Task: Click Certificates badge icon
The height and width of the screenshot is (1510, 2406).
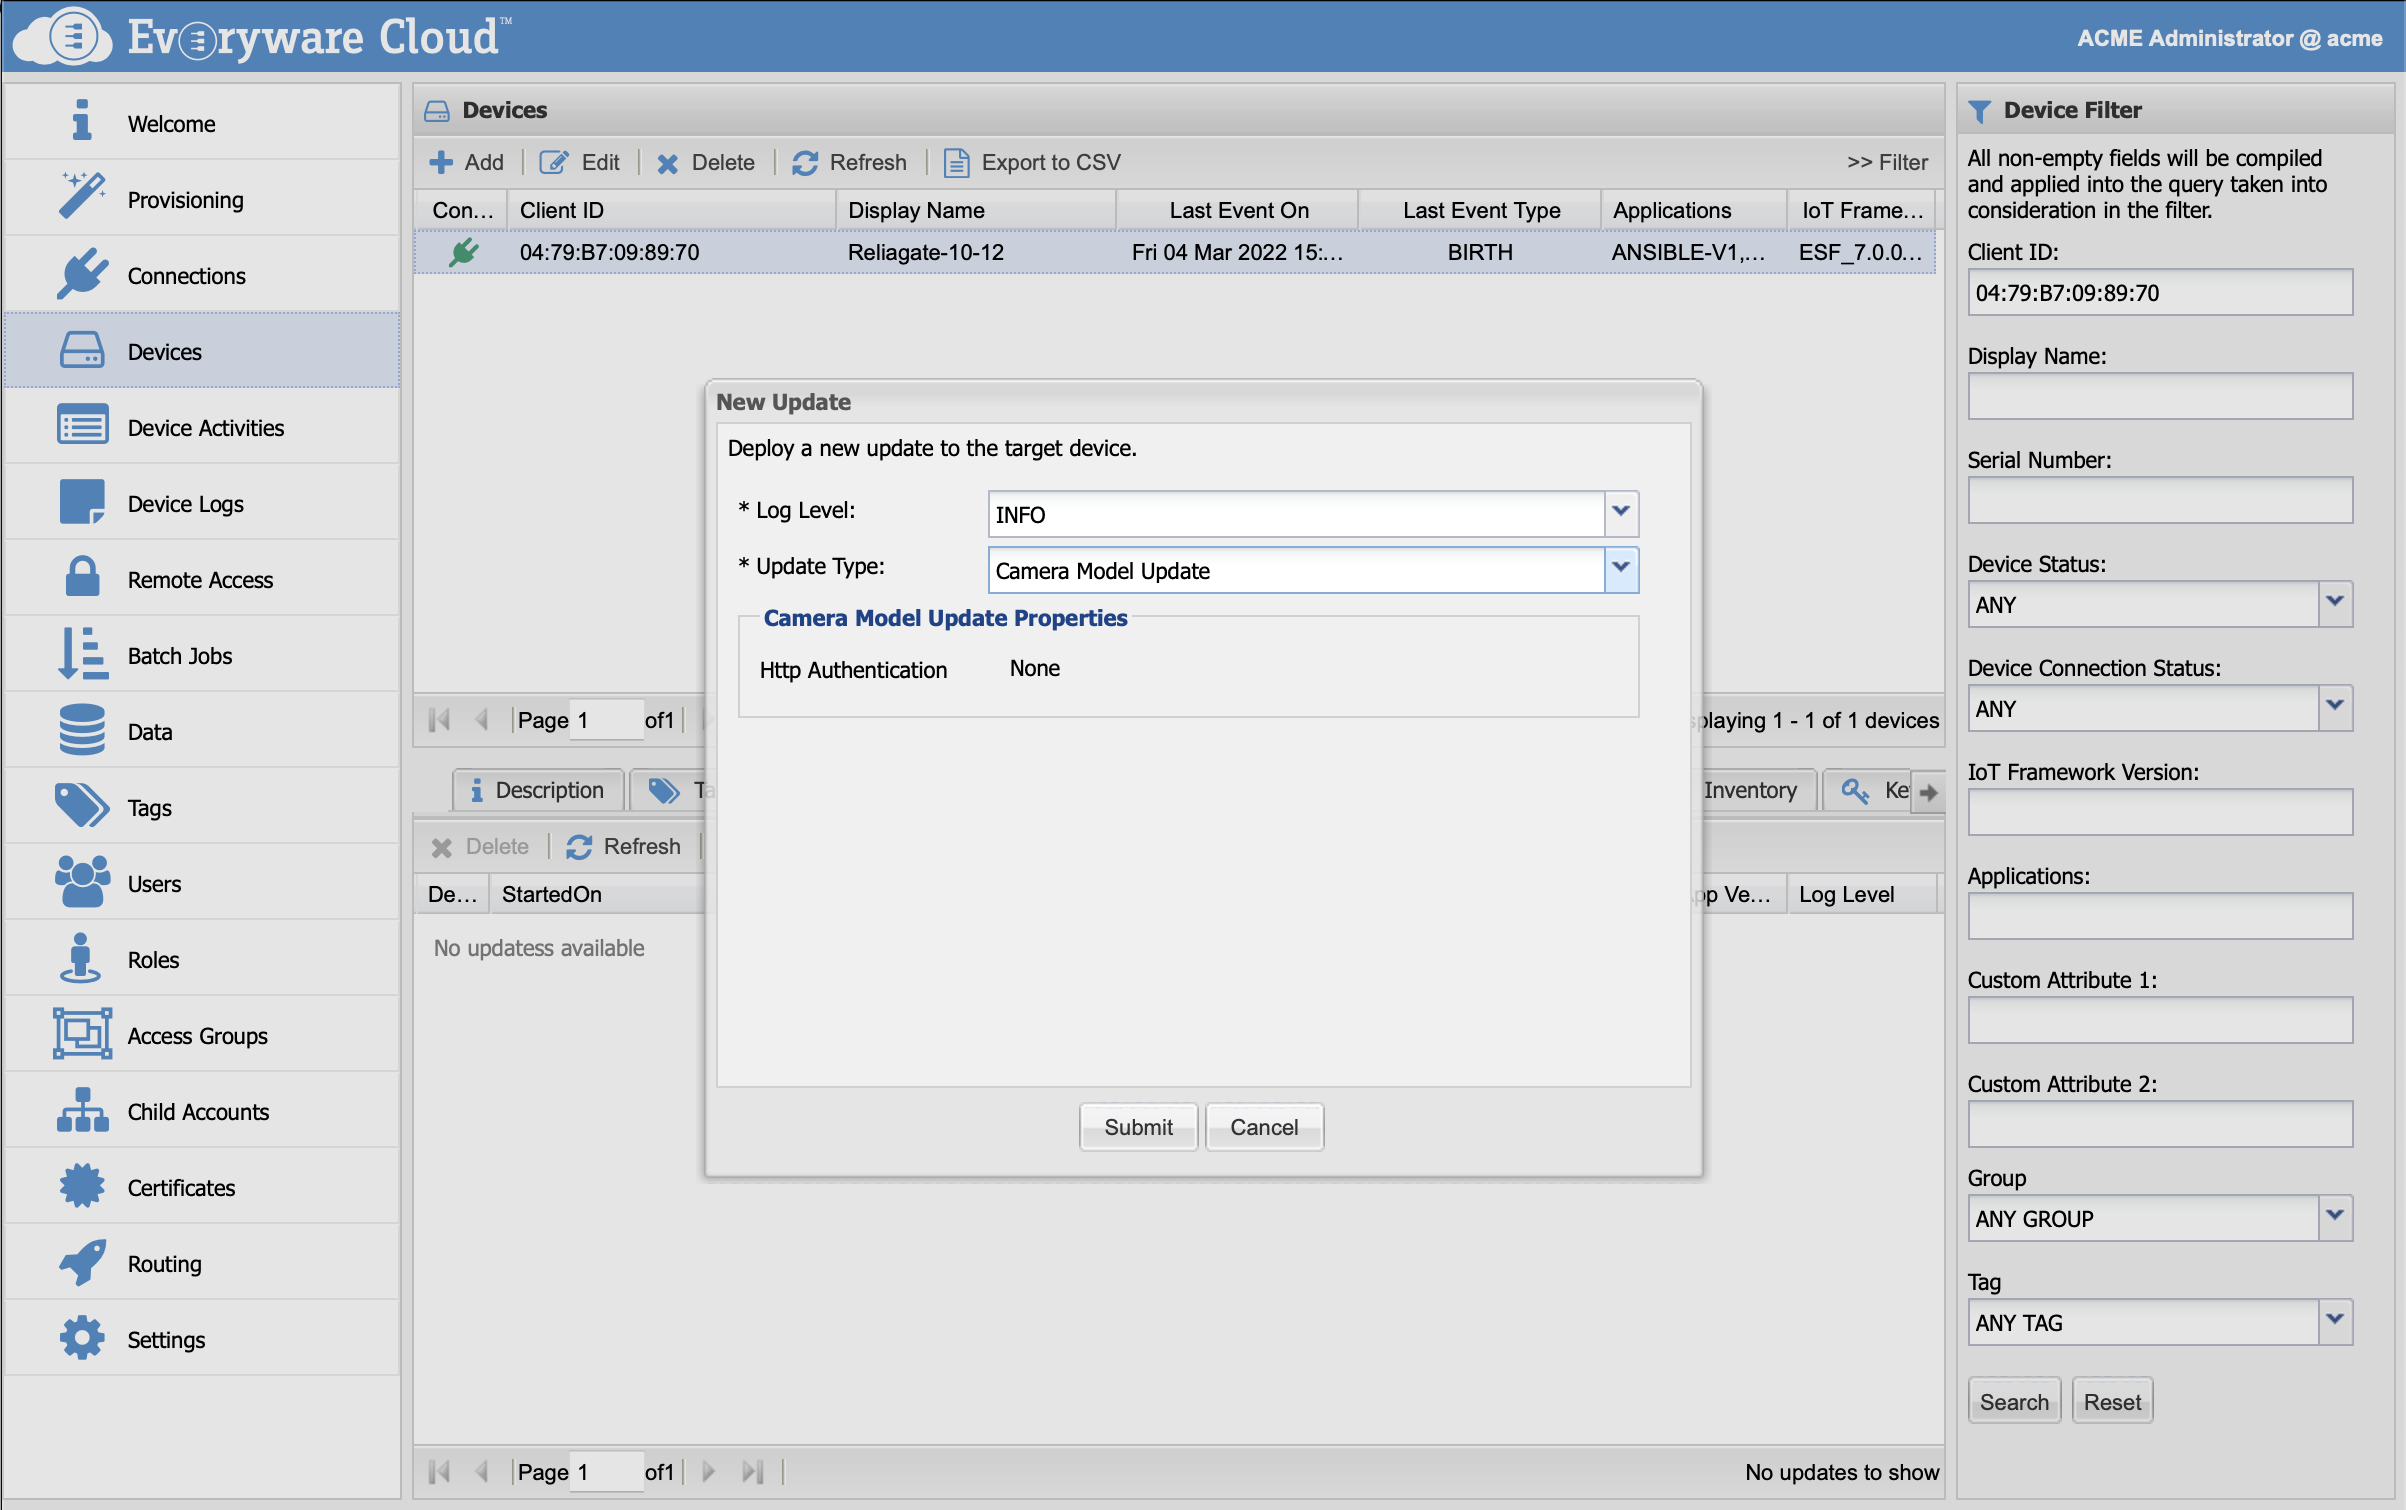Action: coord(82,1186)
